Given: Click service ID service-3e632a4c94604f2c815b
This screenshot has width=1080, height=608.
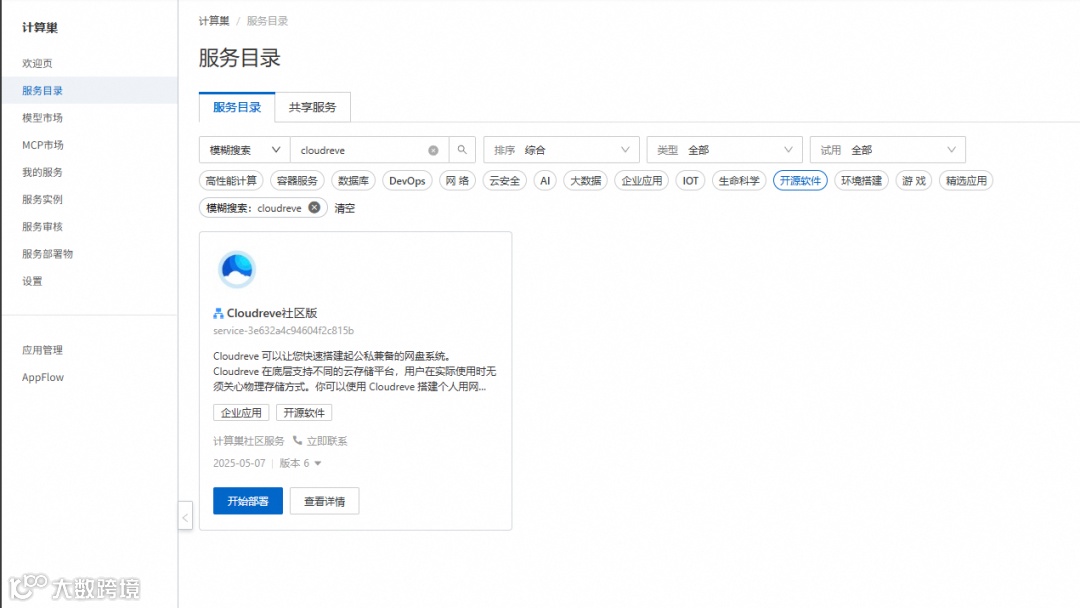Looking at the screenshot, I should [283, 331].
